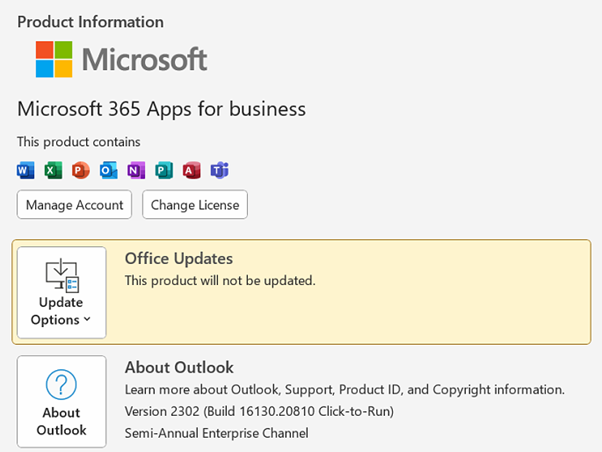Click the OneNote app icon
The height and width of the screenshot is (452, 602).
pyautogui.click(x=136, y=170)
